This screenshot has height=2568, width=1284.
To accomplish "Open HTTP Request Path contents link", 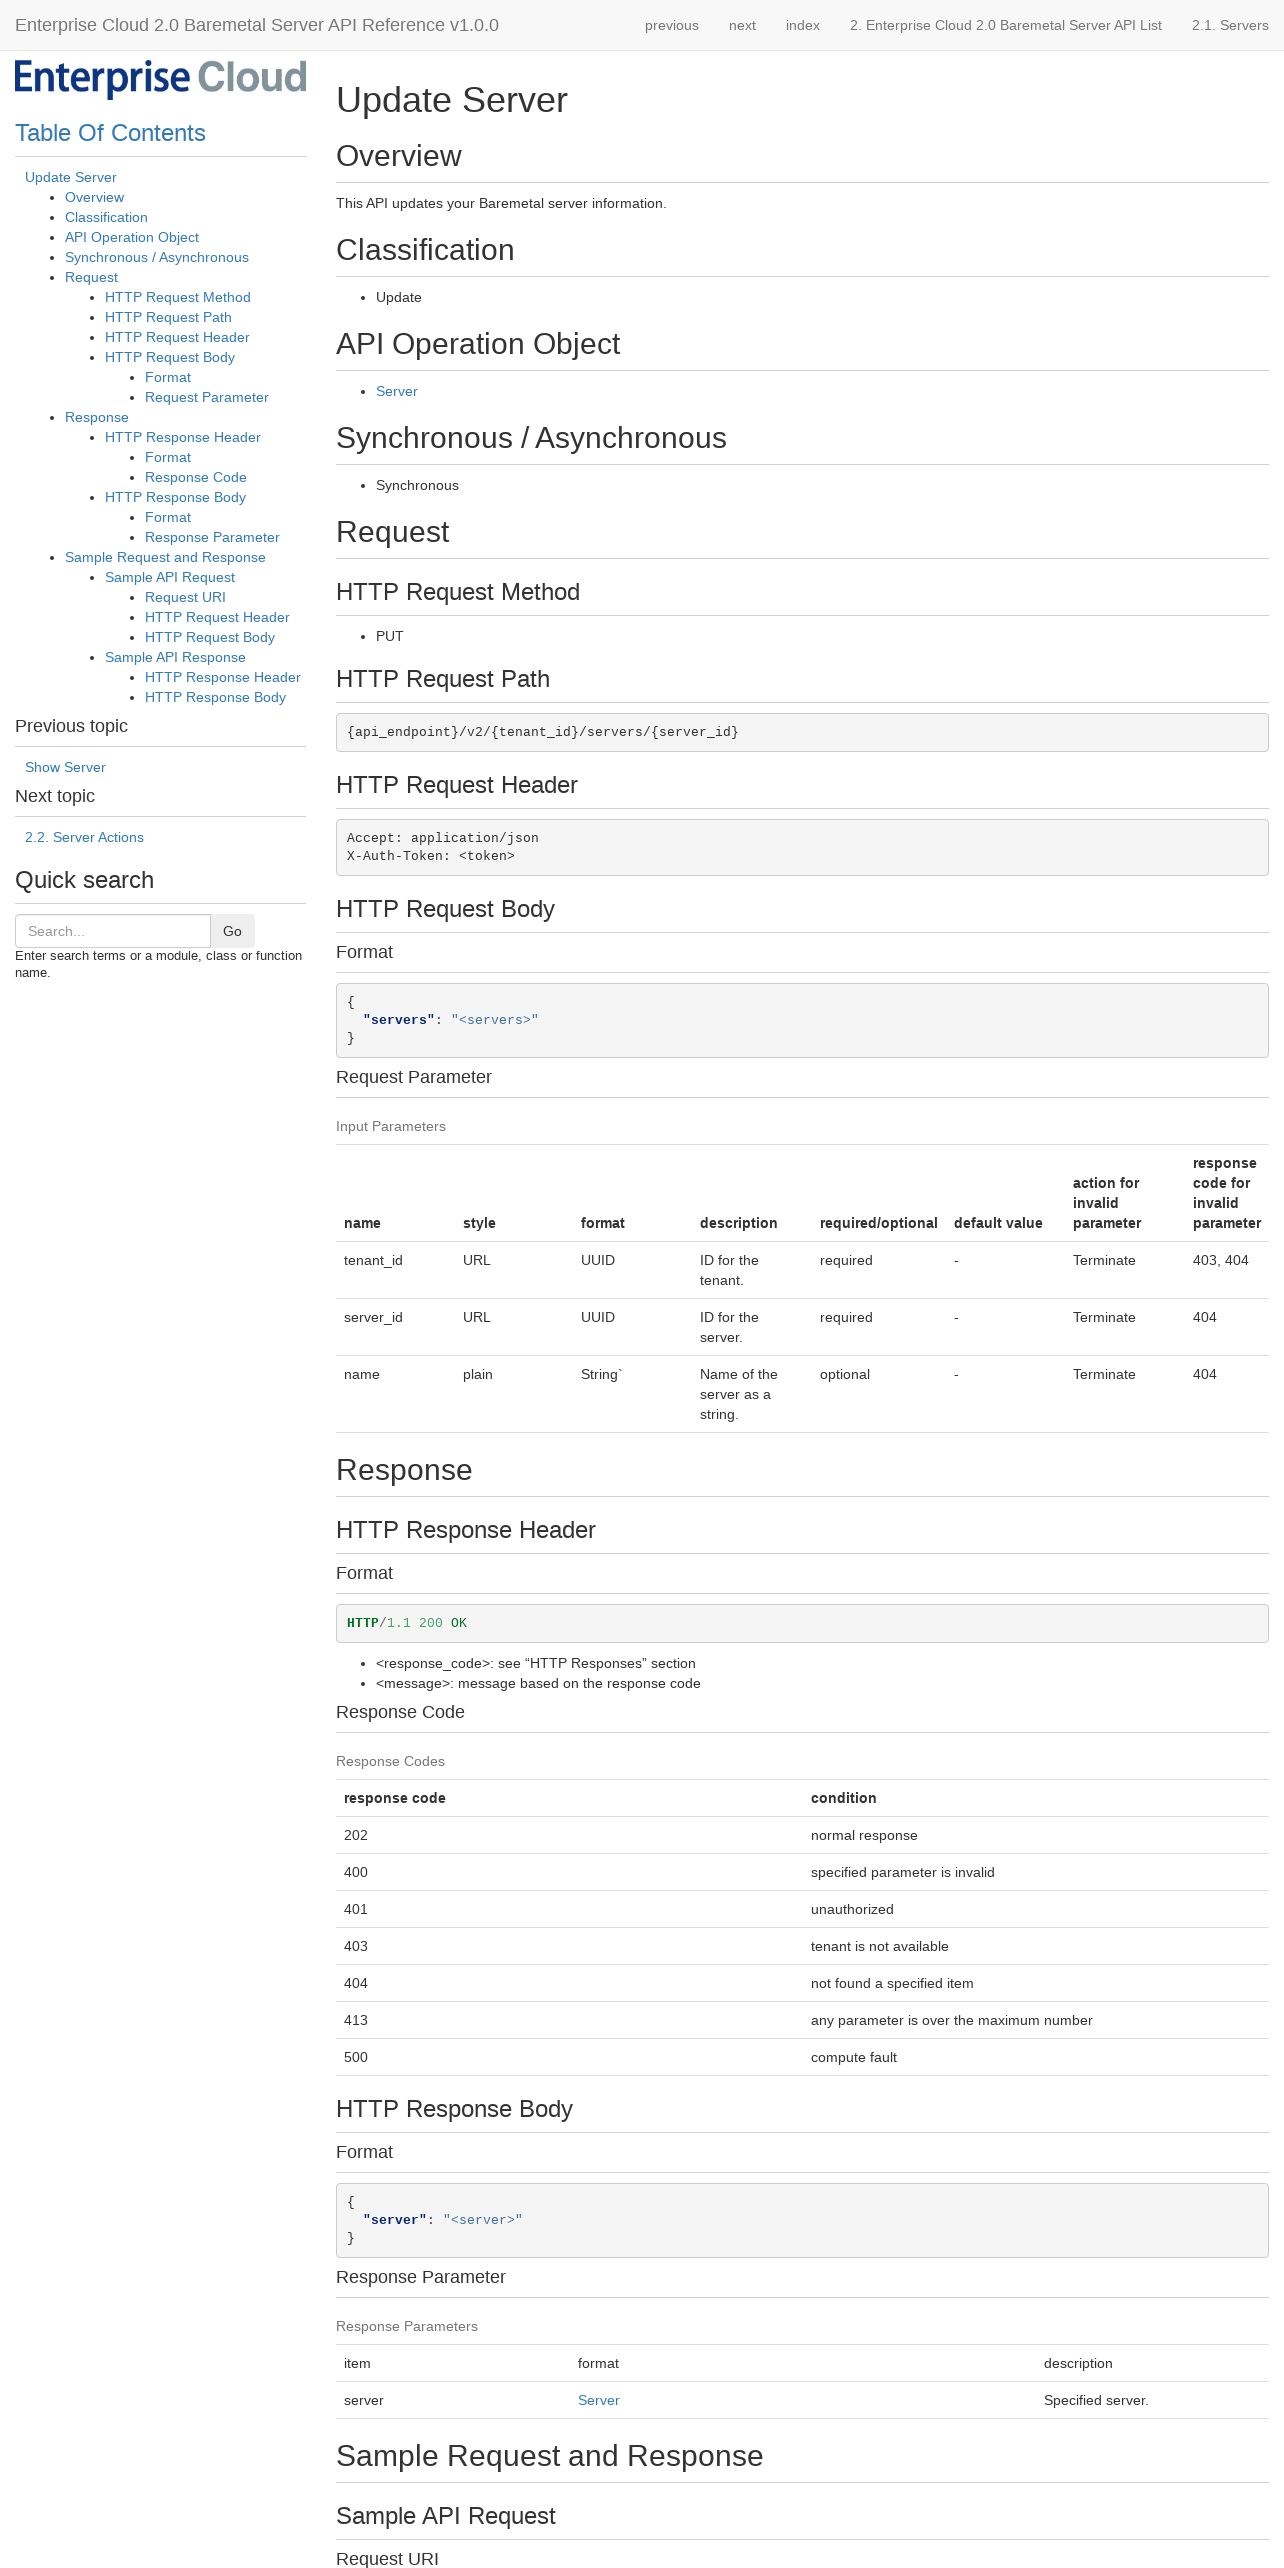I will (168, 317).
